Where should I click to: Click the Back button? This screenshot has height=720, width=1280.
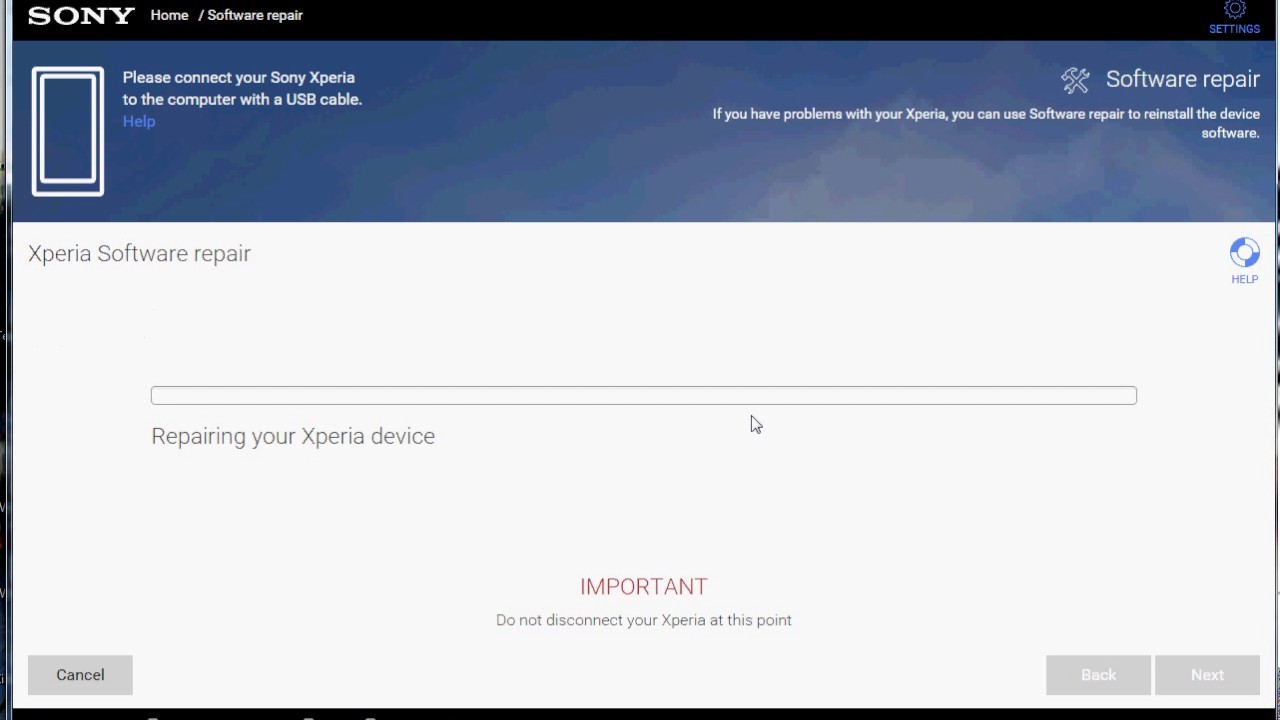pyautogui.click(x=1098, y=675)
